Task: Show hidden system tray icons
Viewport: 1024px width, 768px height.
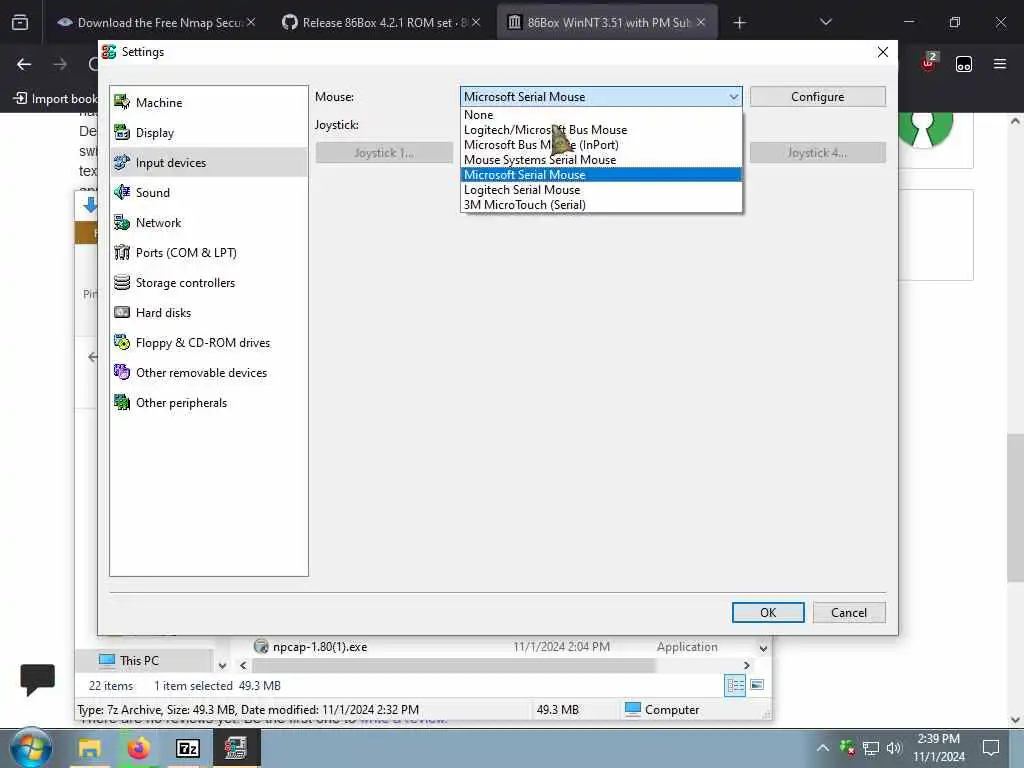Action: 823,748
